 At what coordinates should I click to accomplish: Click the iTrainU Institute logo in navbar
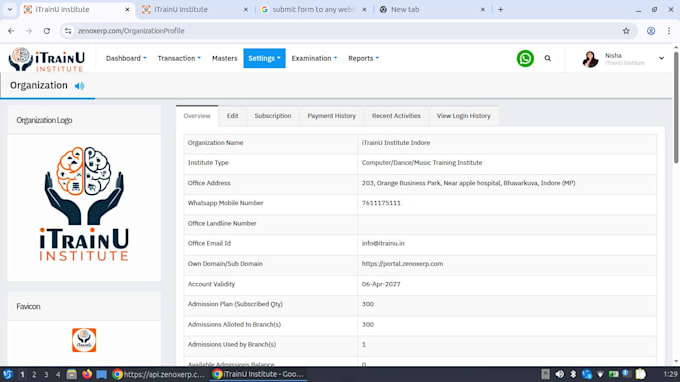coord(47,59)
